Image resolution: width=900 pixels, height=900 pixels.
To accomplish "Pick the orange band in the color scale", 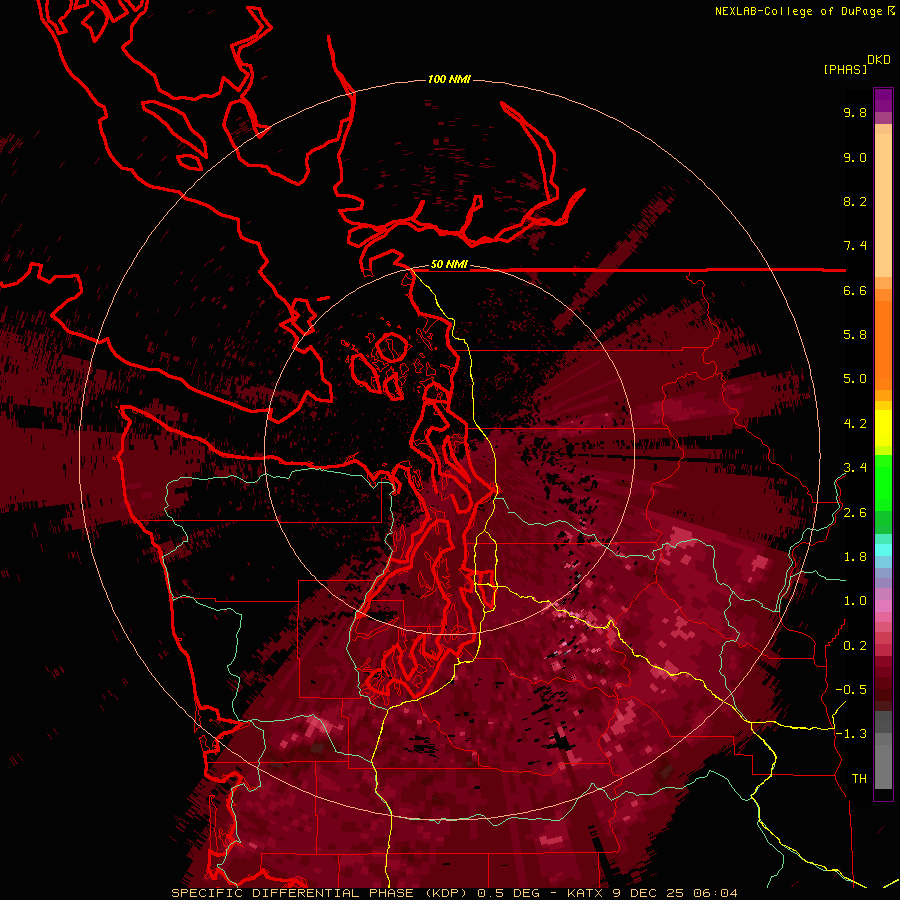I will (883, 342).
